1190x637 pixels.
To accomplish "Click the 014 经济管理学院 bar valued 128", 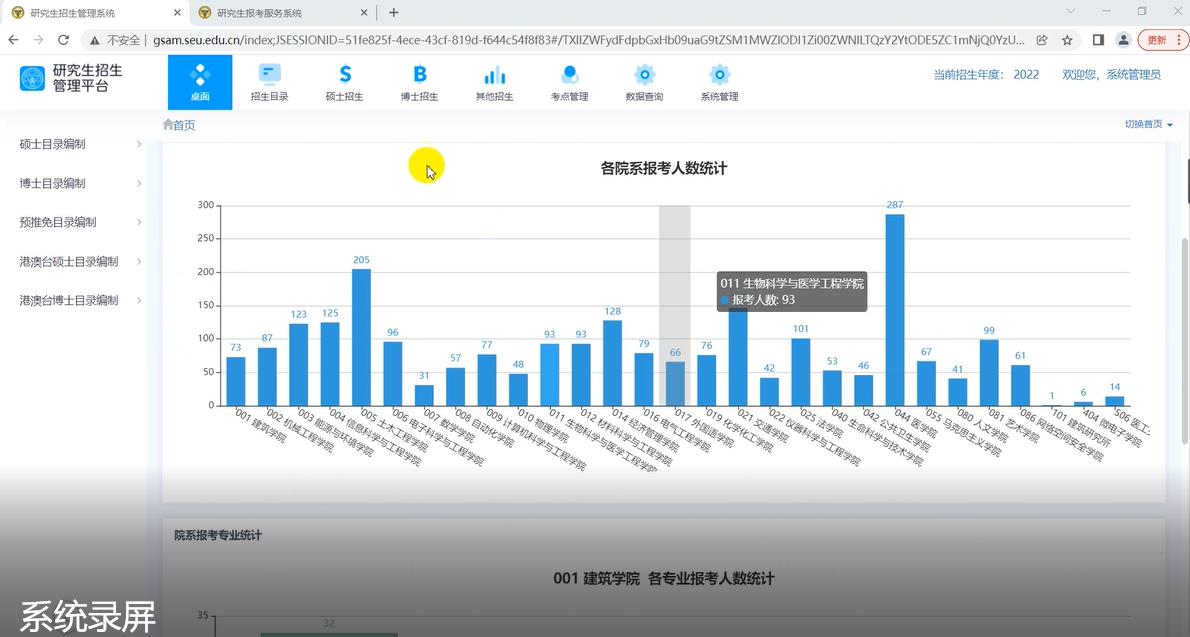I will click(612, 363).
